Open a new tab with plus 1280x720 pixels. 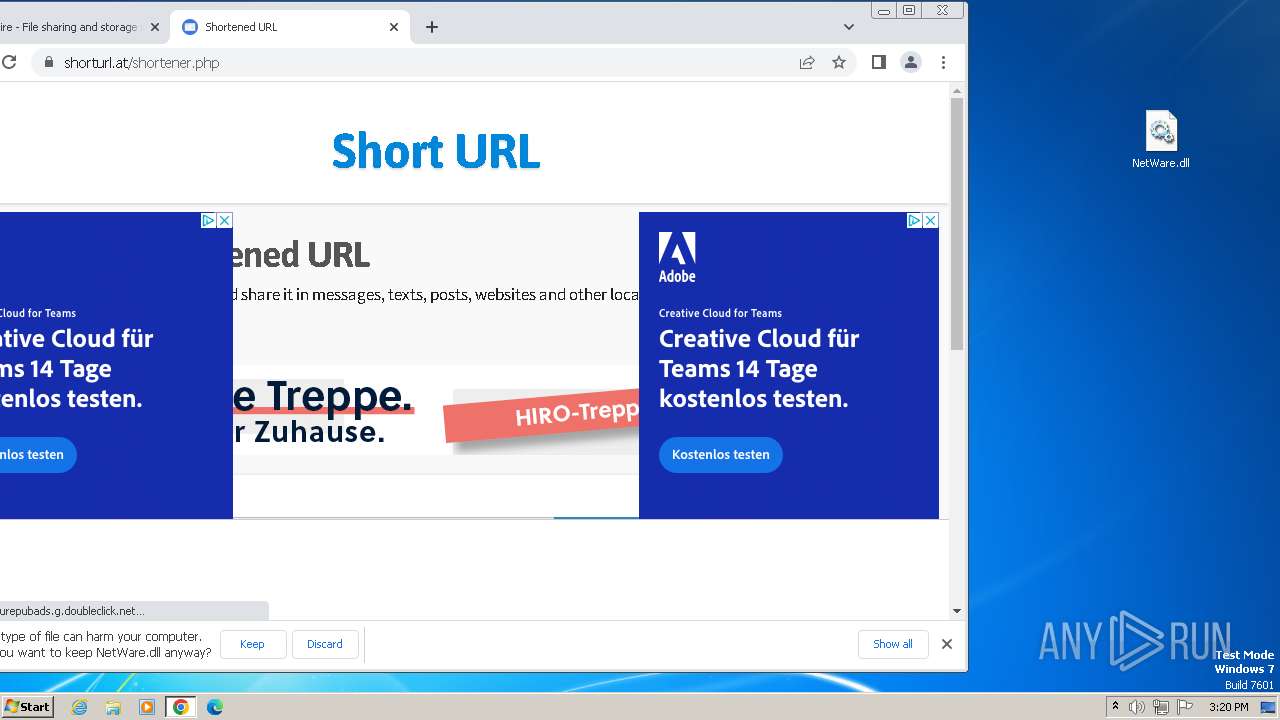(432, 27)
